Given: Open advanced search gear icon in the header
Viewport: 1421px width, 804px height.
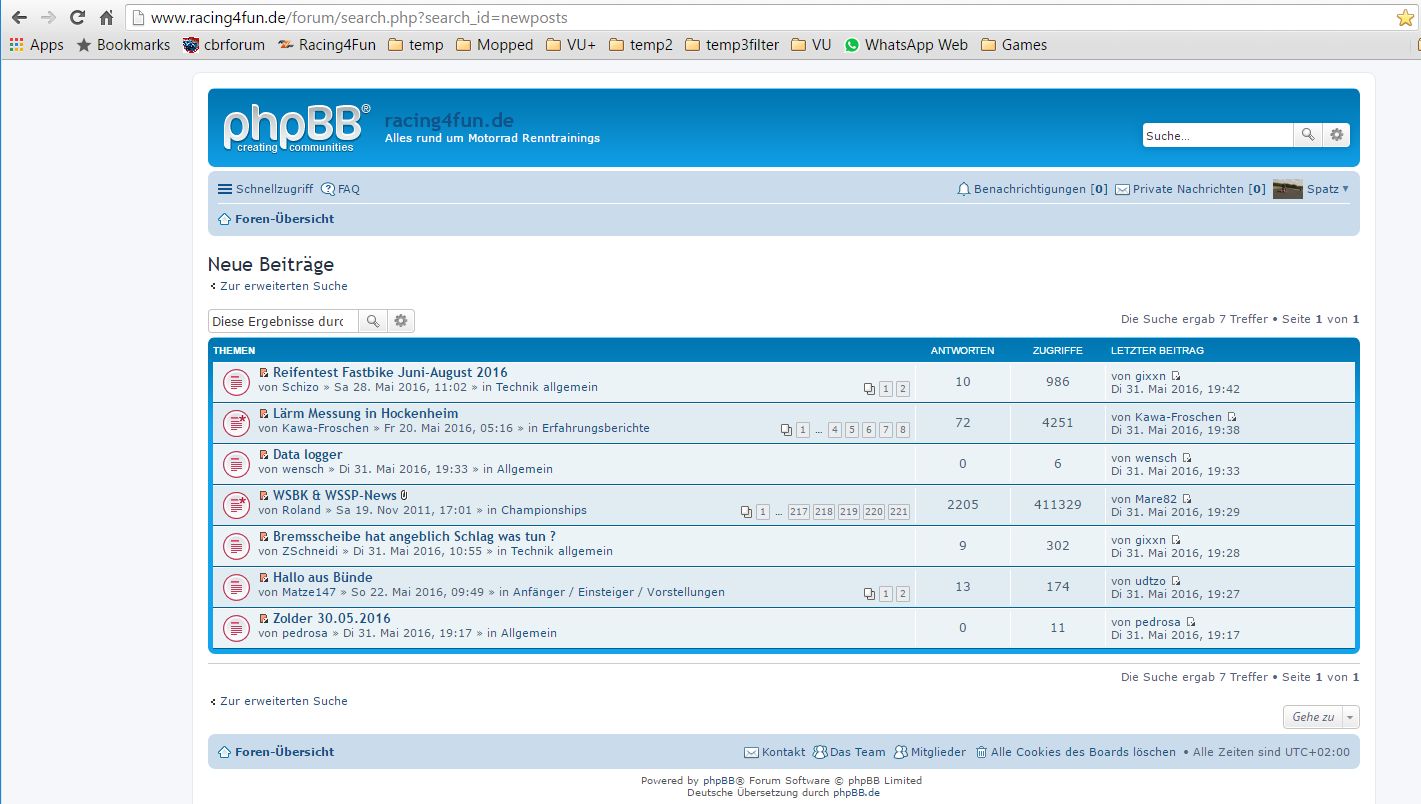Looking at the screenshot, I should [x=1336, y=135].
